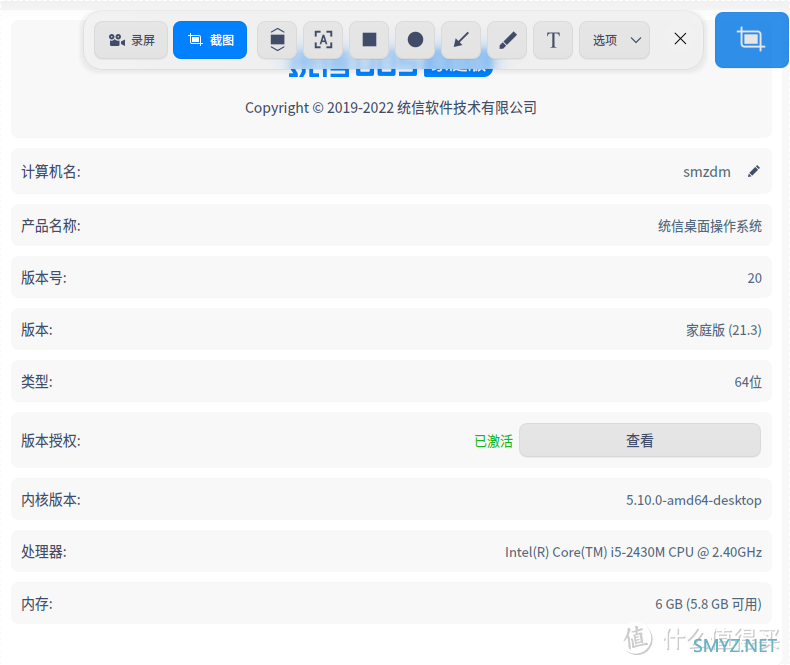Select the ellipse drawing tool
This screenshot has width=790, height=665.
pyautogui.click(x=415, y=40)
